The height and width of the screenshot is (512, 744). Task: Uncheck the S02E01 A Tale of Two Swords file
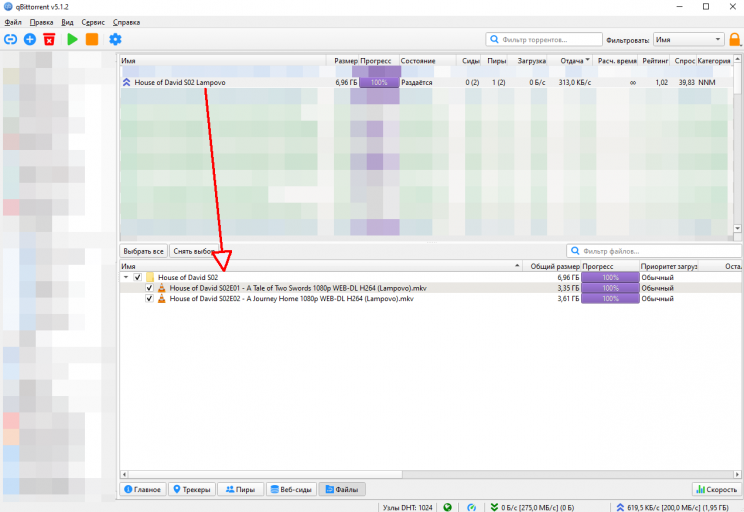pos(149,288)
